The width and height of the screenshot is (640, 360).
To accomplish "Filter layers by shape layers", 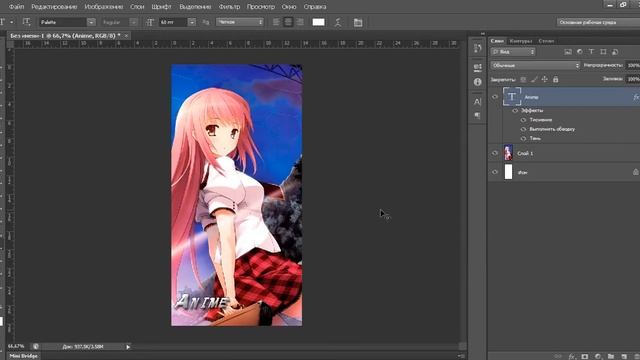I will [x=603, y=52].
